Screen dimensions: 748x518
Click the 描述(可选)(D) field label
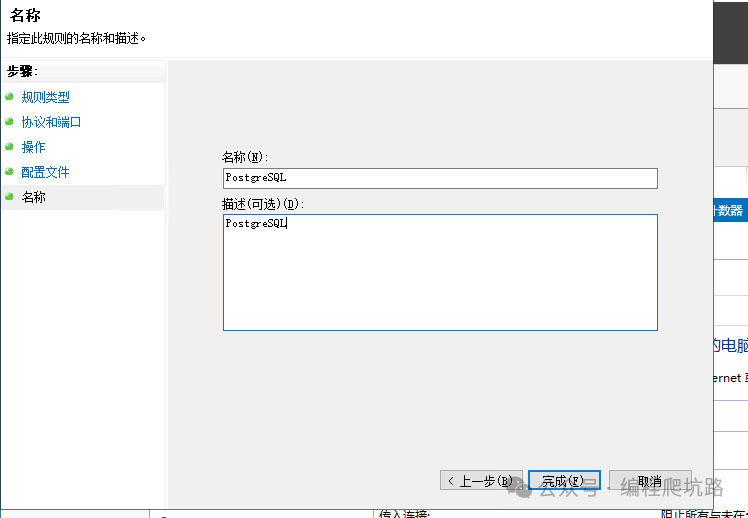pos(263,203)
